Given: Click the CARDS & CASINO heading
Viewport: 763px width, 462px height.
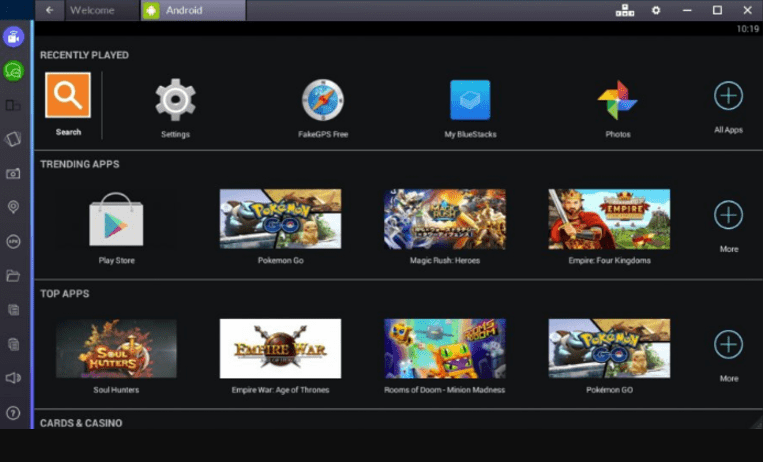Looking at the screenshot, I should click(81, 423).
